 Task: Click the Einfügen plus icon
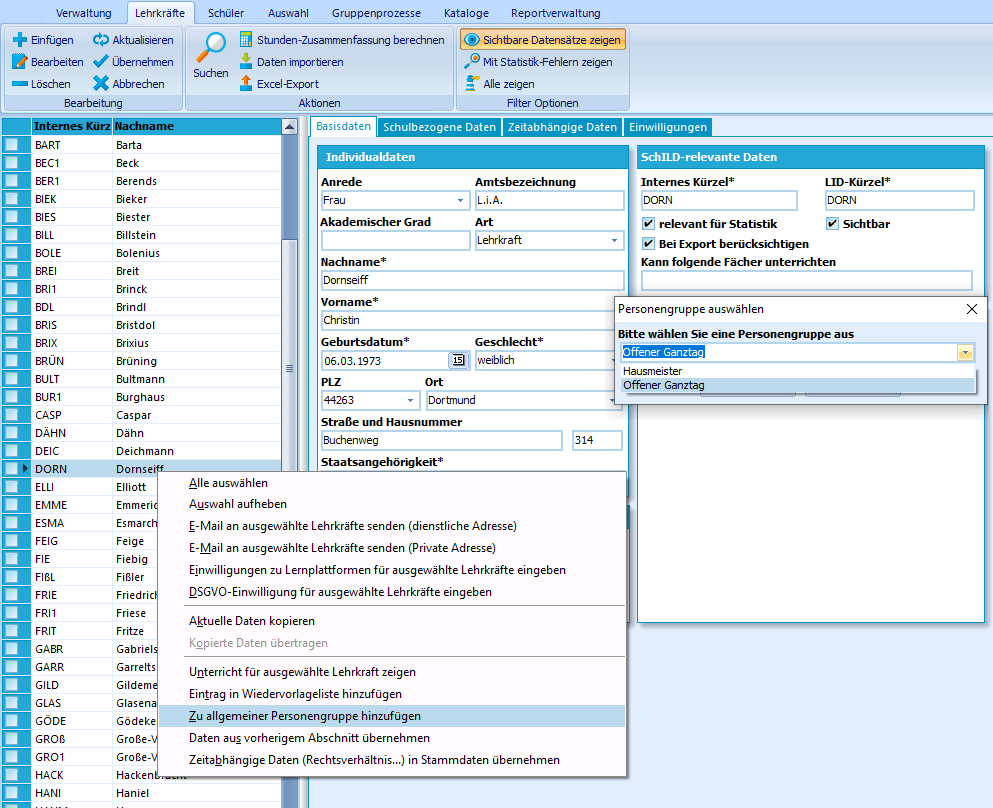coord(20,40)
